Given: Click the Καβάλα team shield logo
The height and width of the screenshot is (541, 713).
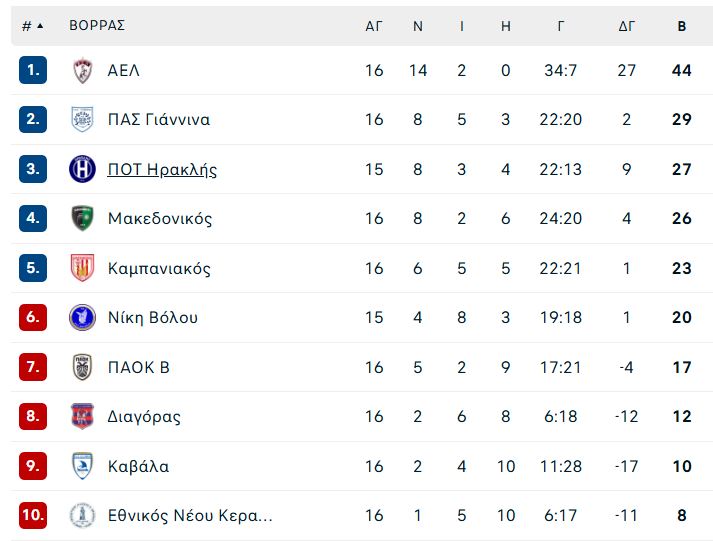Looking at the screenshot, I should (83, 466).
